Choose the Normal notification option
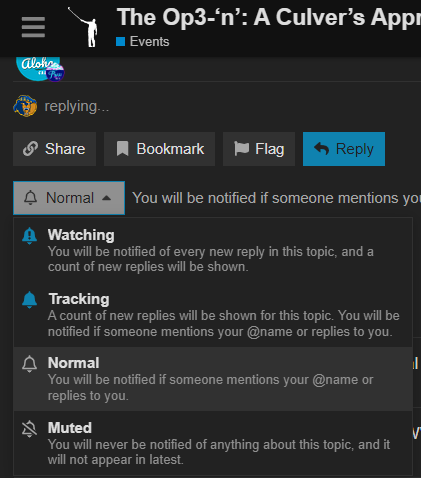The image size is (421, 478). coord(213,379)
